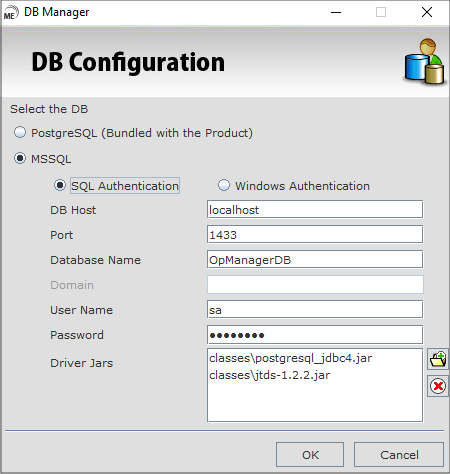Click the Port field showing 1433
Viewport: 450px width, 474px height.
coord(315,234)
